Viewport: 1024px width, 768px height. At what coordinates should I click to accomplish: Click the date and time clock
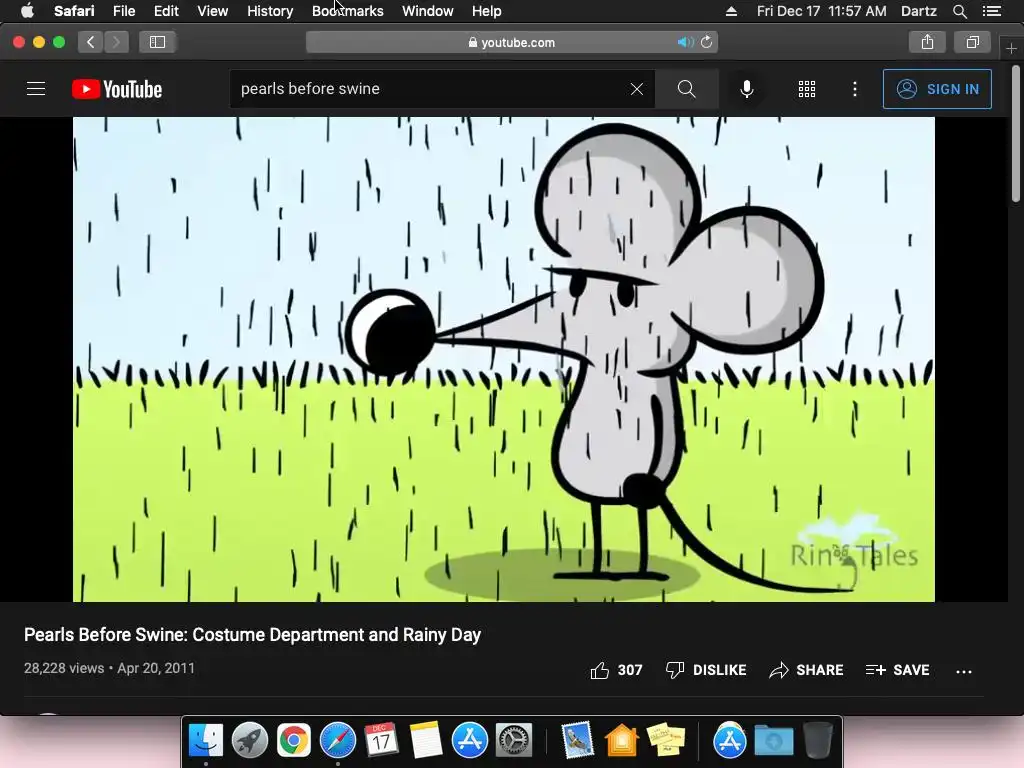pos(822,11)
